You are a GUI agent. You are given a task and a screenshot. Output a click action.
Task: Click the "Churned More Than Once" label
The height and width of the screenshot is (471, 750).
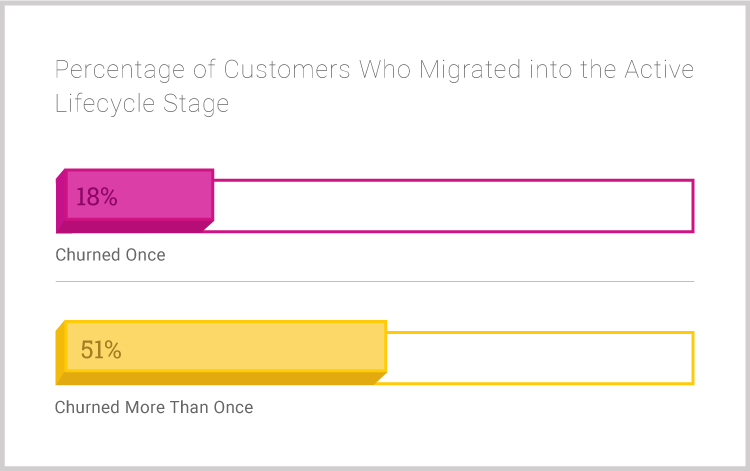point(154,407)
